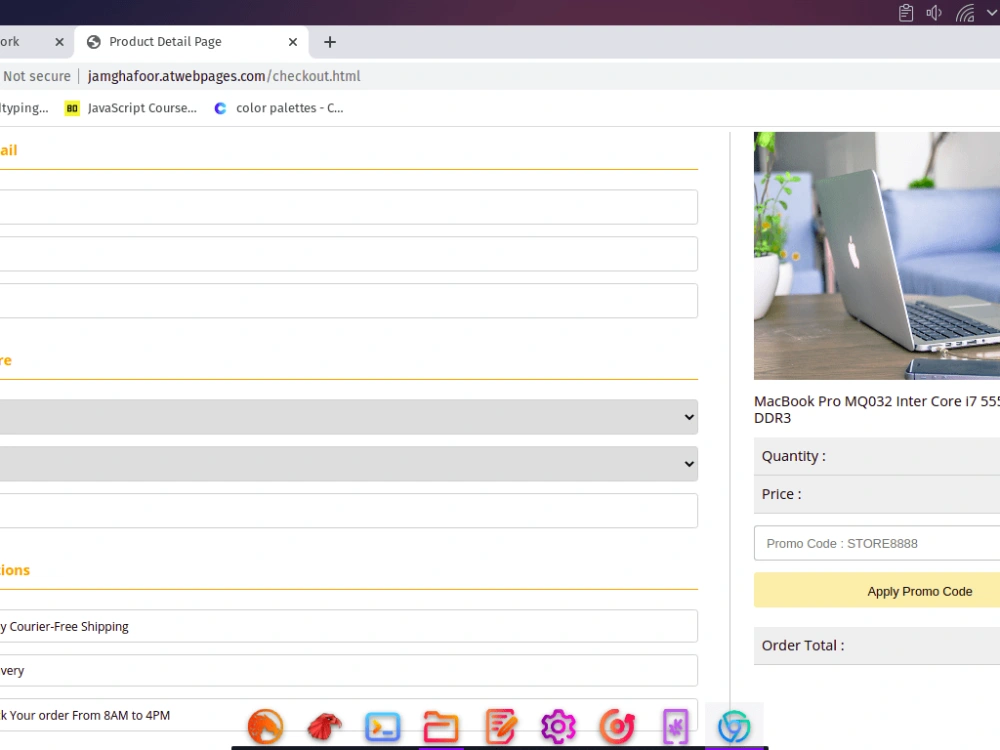The width and height of the screenshot is (1000, 750).
Task: Close the Product Detail Page tab
Action: pyautogui.click(x=293, y=42)
